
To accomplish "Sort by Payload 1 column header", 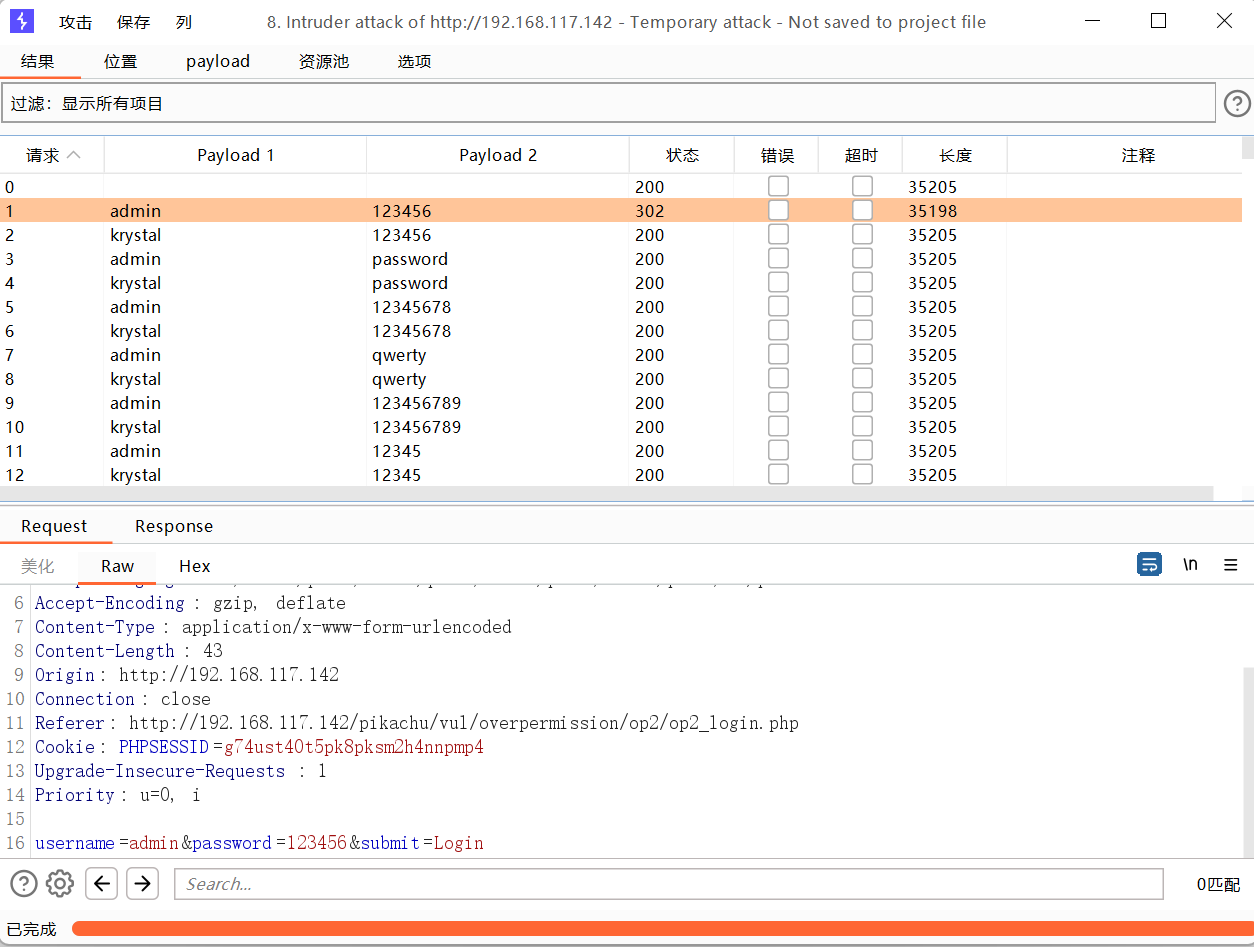I will click(x=235, y=155).
